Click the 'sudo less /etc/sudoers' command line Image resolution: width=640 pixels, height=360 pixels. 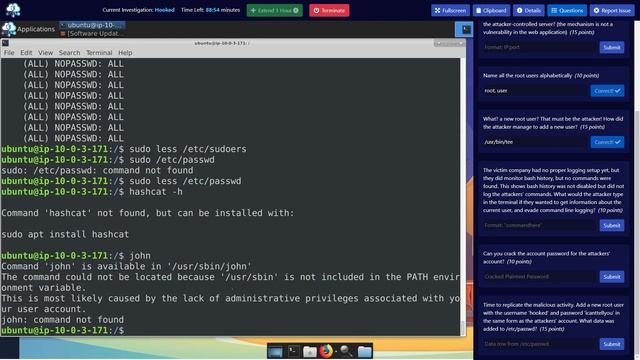pos(124,149)
